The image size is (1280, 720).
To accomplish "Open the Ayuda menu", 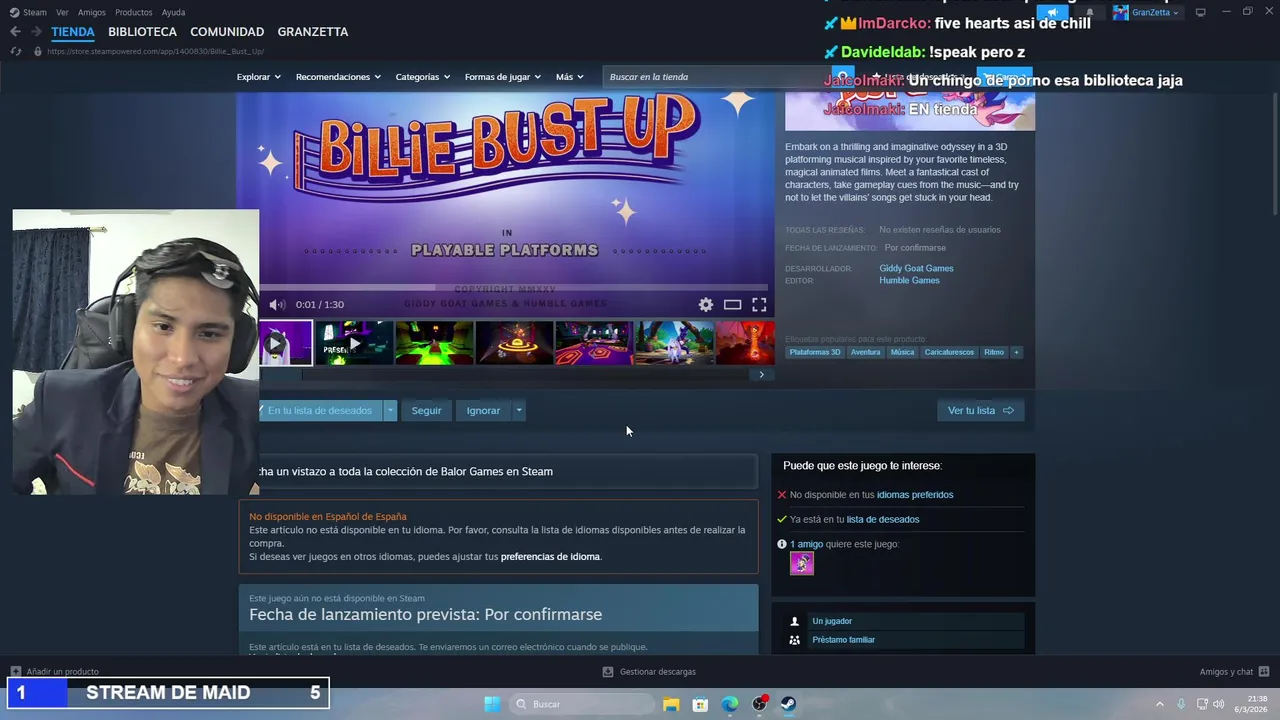I will click(x=173, y=12).
